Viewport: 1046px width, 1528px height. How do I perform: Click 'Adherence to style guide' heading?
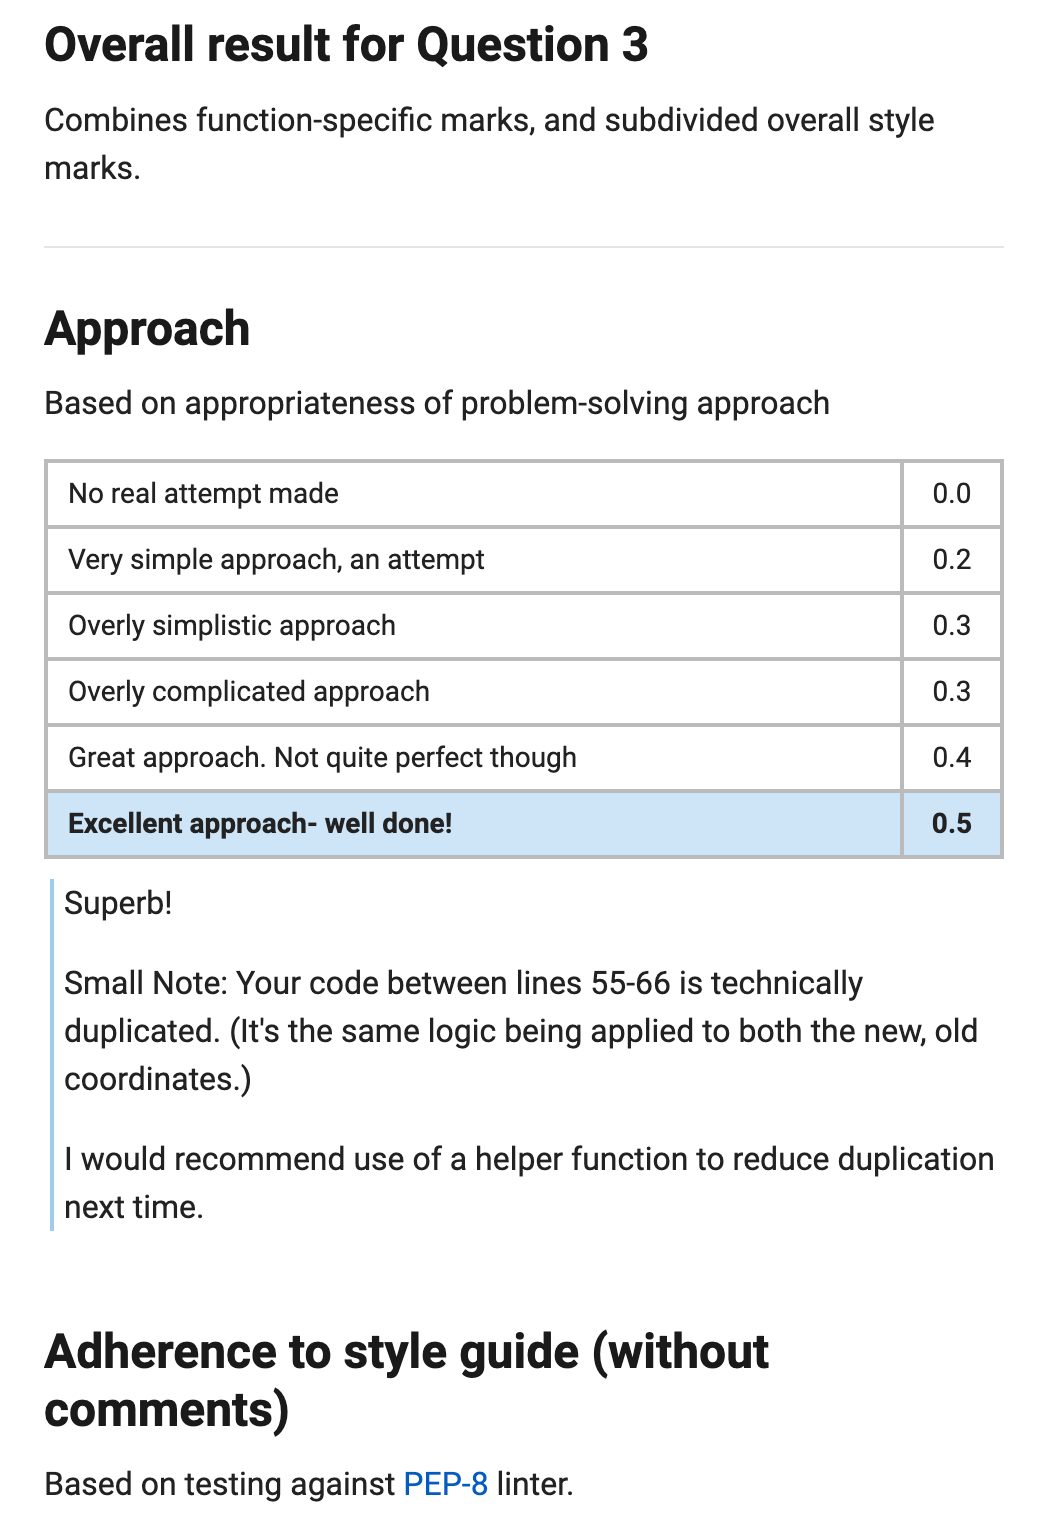pos(407,1380)
